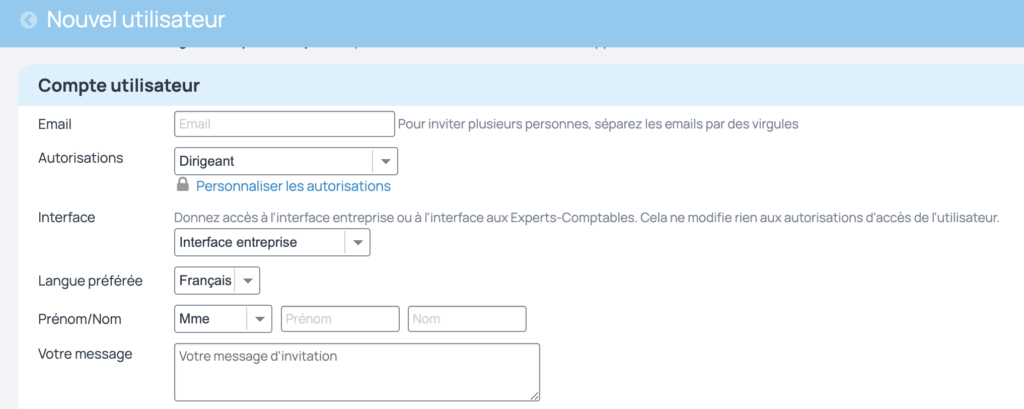Viewport: 1024px width, 409px height.
Task: Click into the Nom field
Action: [x=467, y=319]
